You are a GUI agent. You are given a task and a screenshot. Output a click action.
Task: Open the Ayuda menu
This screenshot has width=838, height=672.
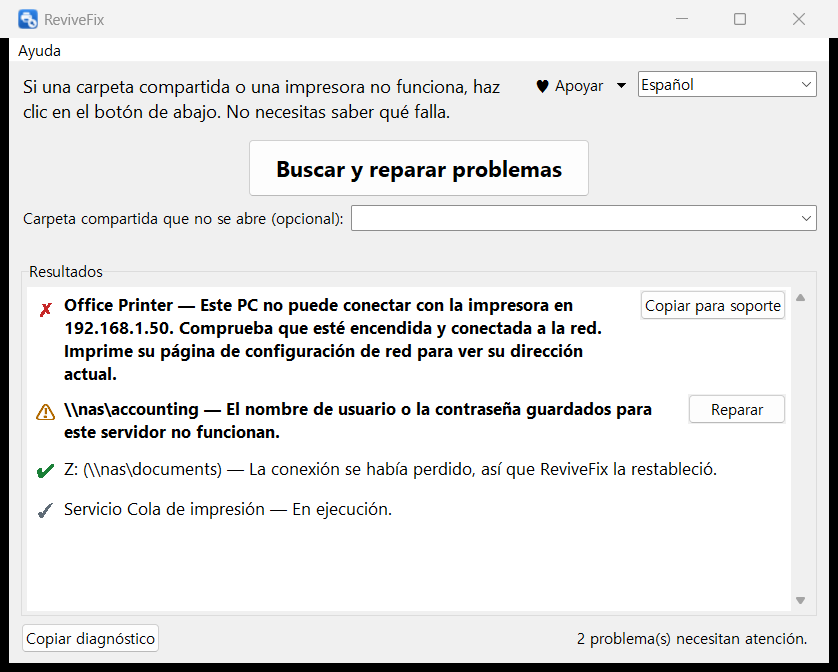[x=40, y=51]
